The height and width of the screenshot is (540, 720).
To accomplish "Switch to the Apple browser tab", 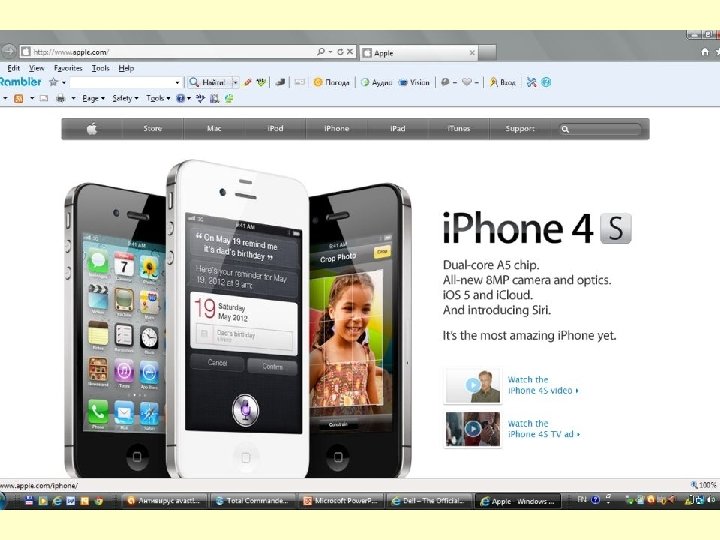I will tap(419, 53).
